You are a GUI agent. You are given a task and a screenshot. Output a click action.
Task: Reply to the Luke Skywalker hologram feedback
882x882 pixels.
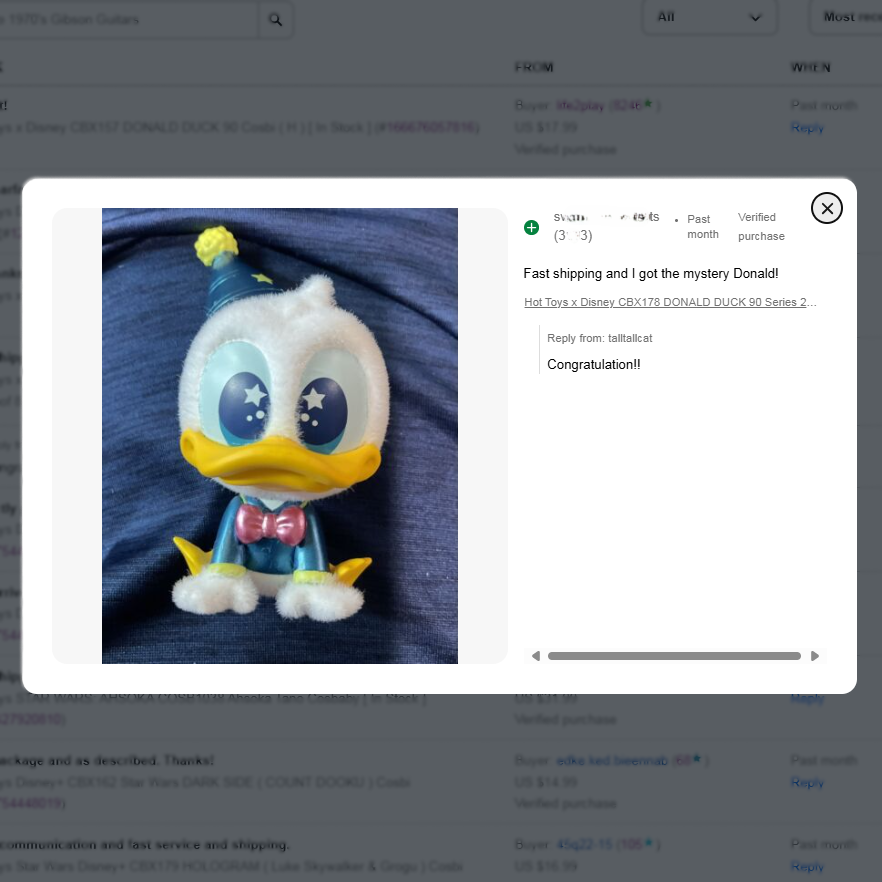point(807,866)
